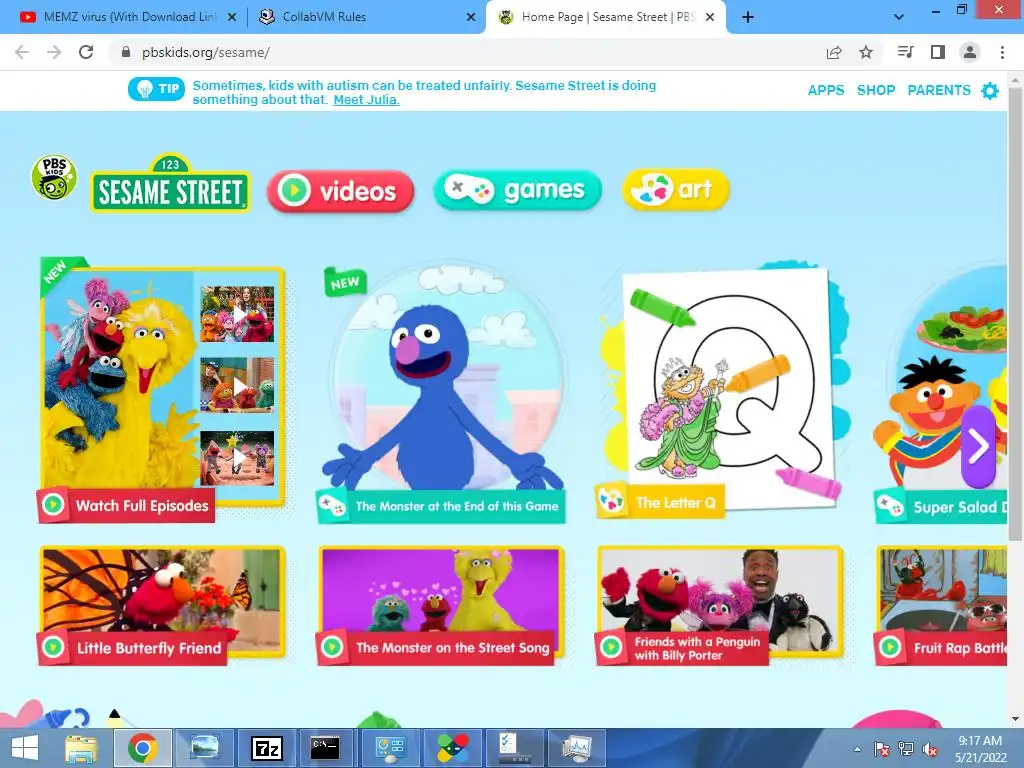Open Chrome three-dot menu

(x=1002, y=52)
